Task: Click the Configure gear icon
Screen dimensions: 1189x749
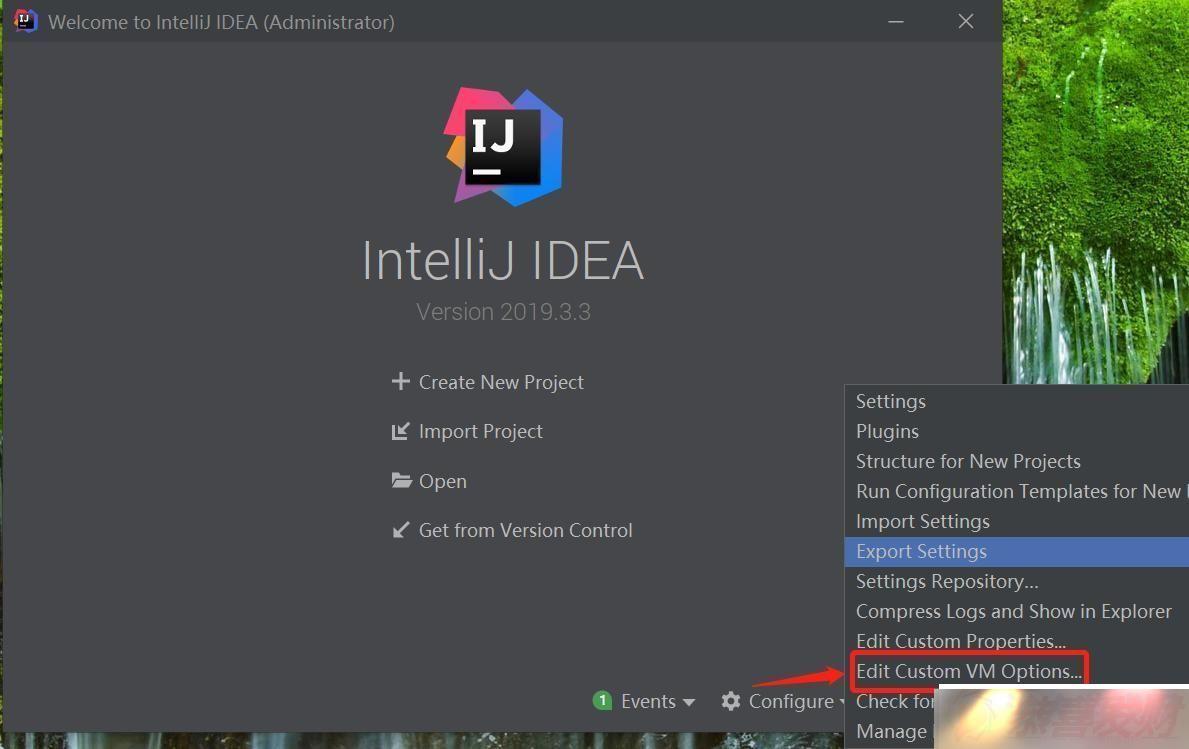Action: 731,700
